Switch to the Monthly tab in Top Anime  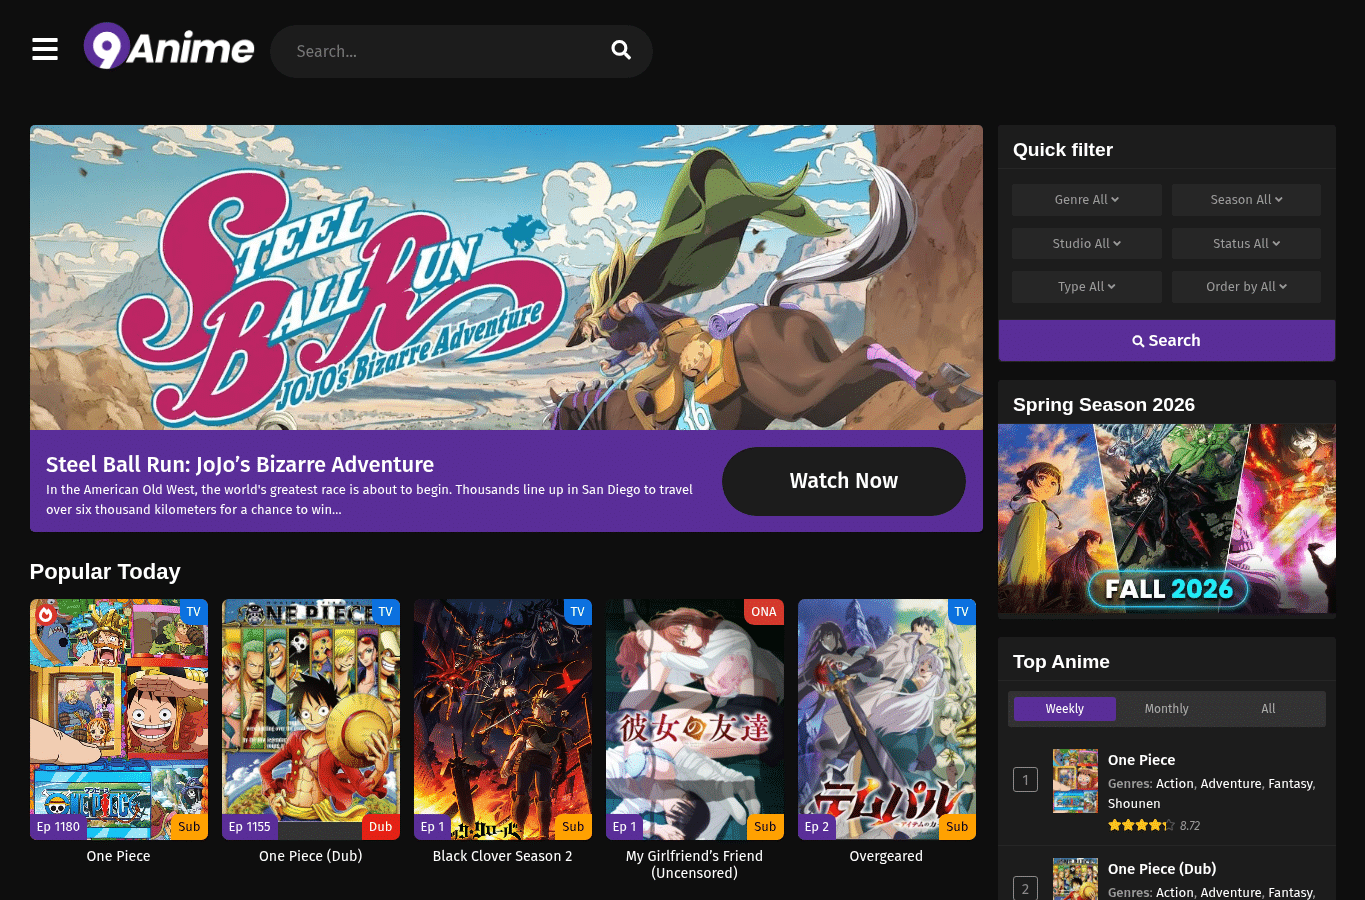pyautogui.click(x=1166, y=709)
